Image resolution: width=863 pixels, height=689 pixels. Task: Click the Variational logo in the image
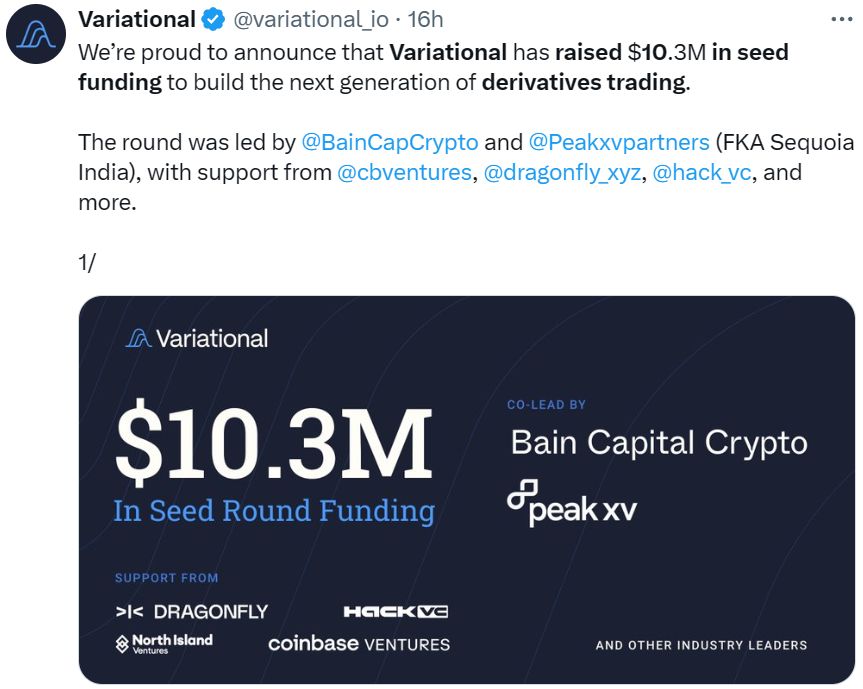point(197,338)
